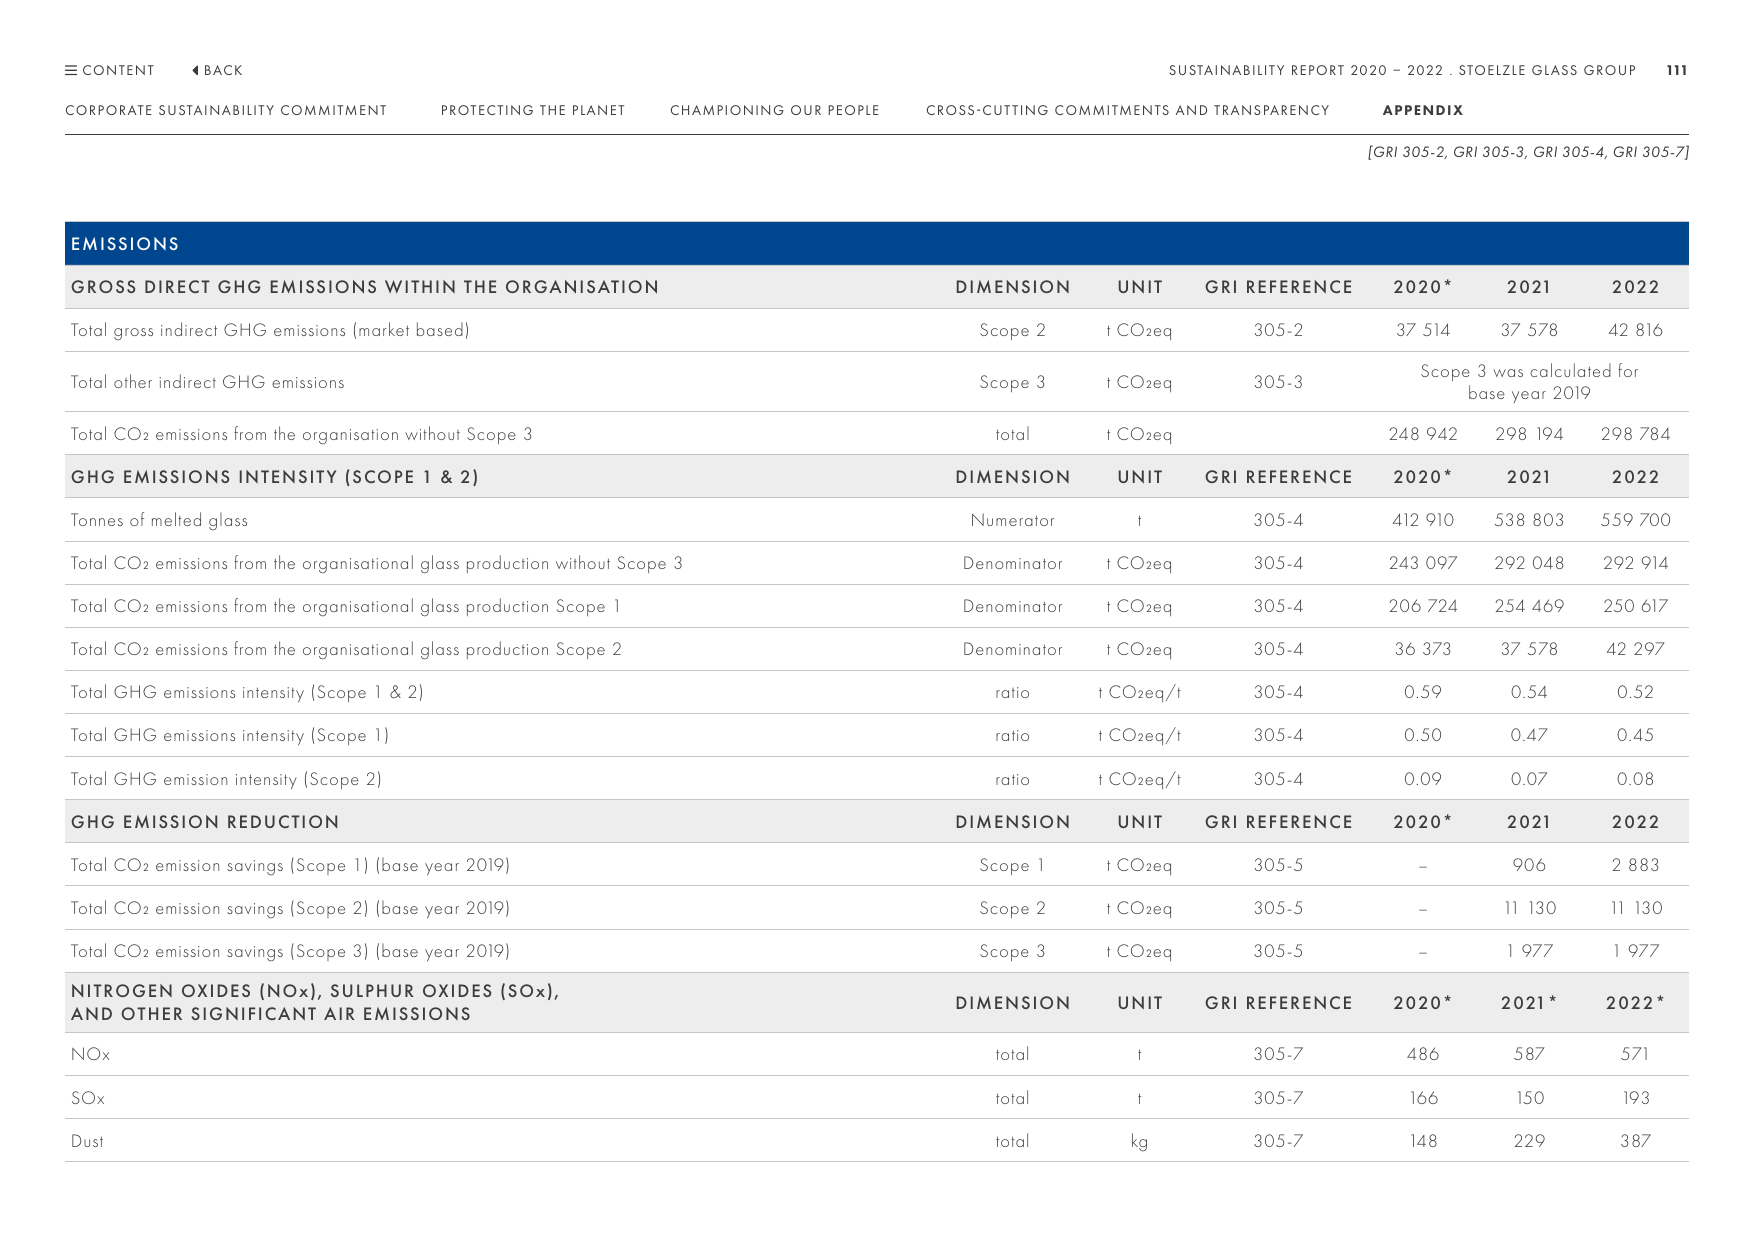Click the page number 111
Image resolution: width=1754 pixels, height=1241 pixels.
(1677, 71)
